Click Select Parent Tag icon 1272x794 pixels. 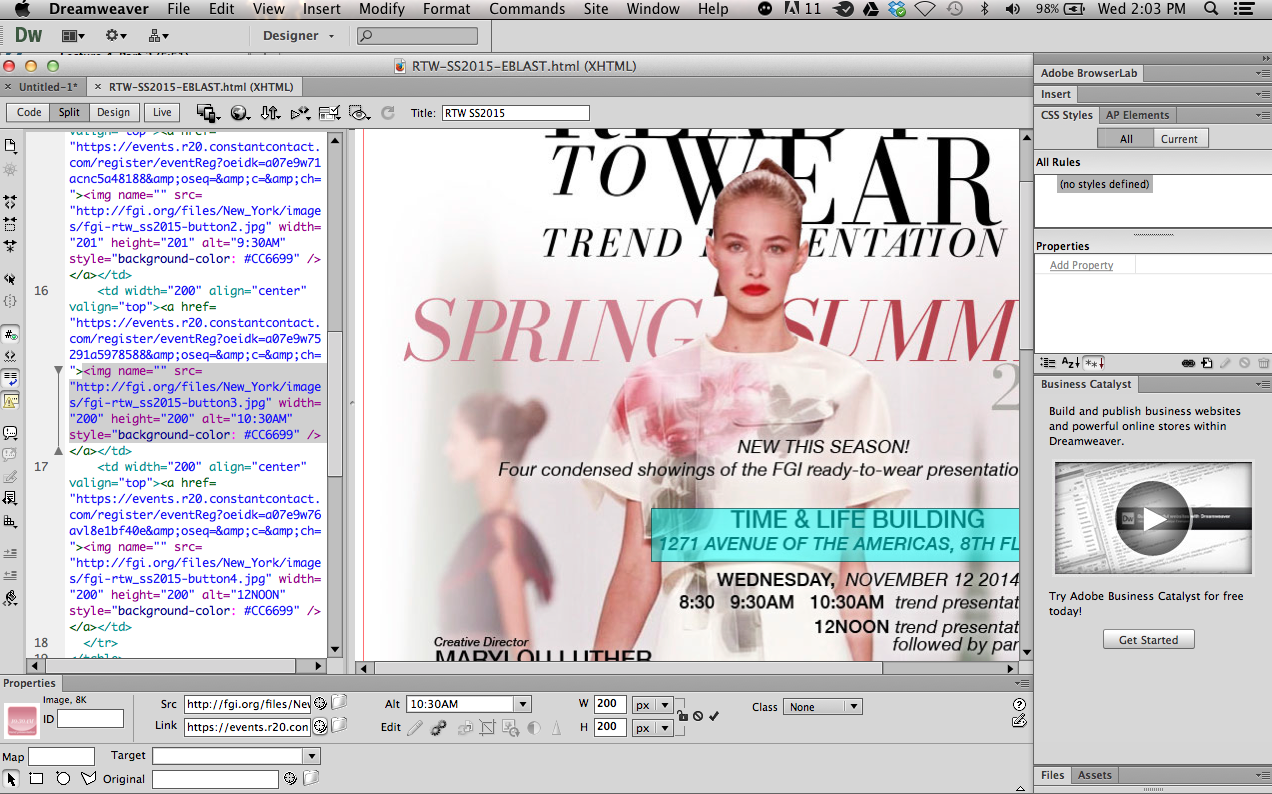11,278
